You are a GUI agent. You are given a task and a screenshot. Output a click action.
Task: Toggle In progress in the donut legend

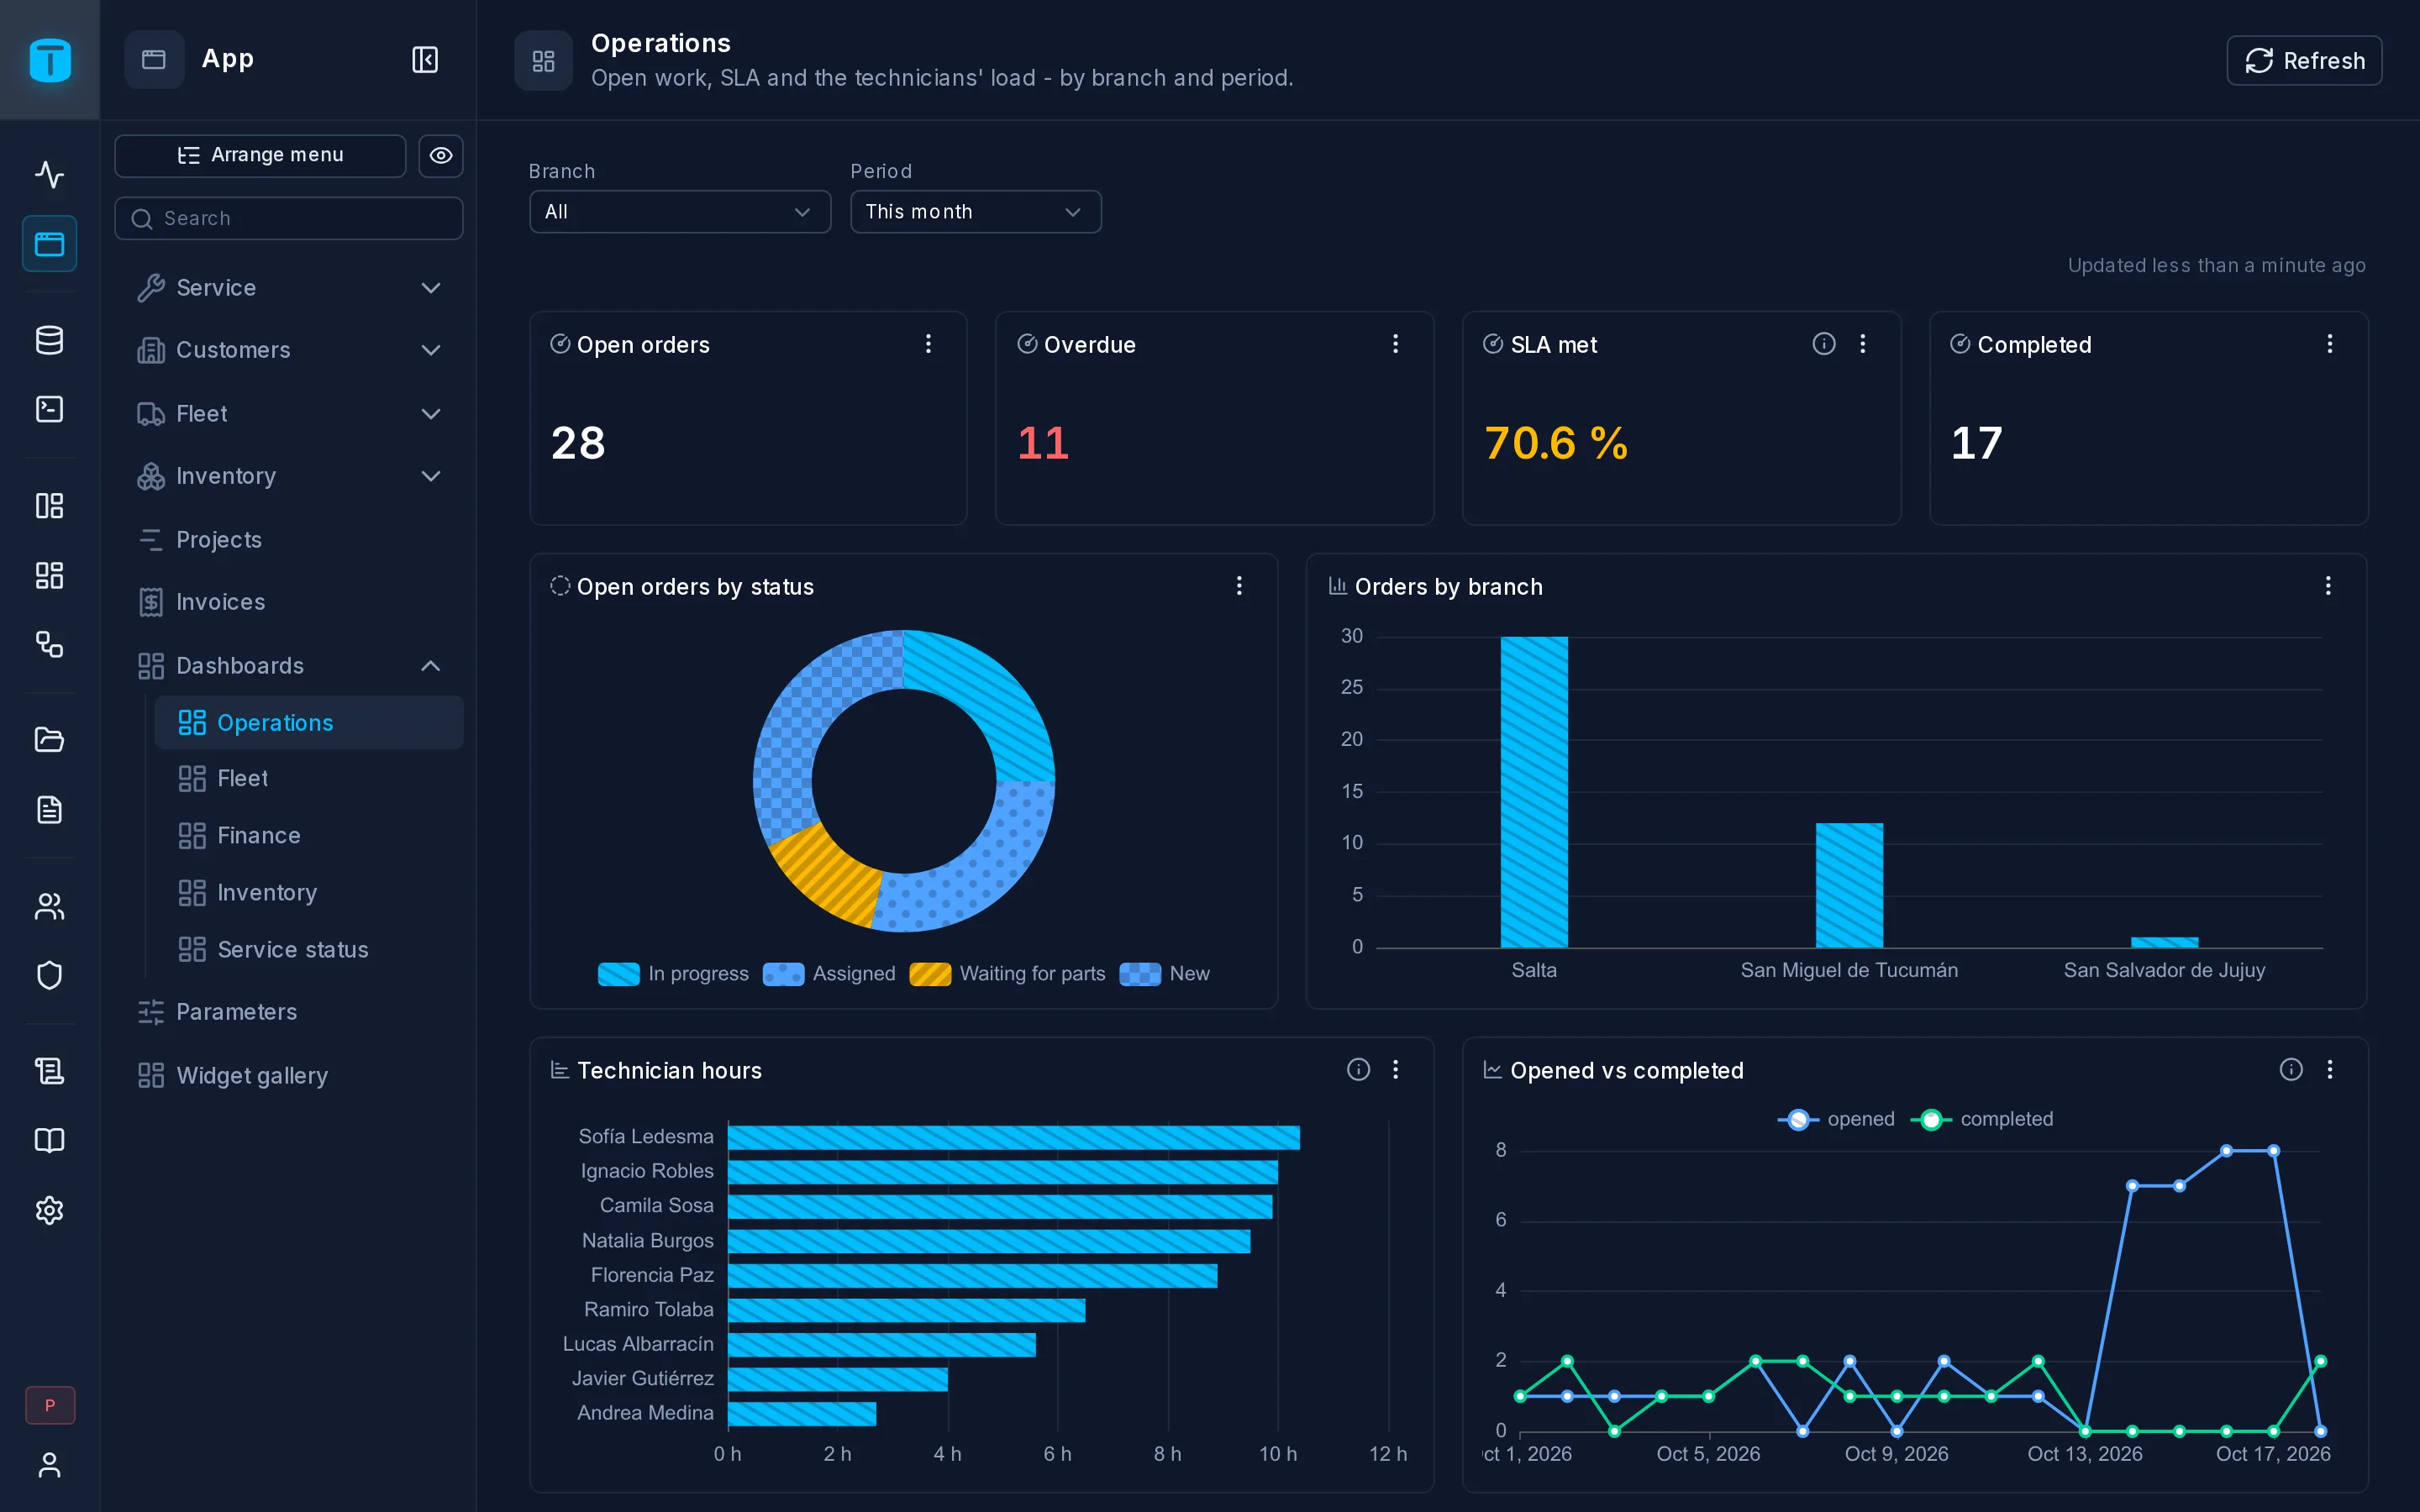(673, 974)
